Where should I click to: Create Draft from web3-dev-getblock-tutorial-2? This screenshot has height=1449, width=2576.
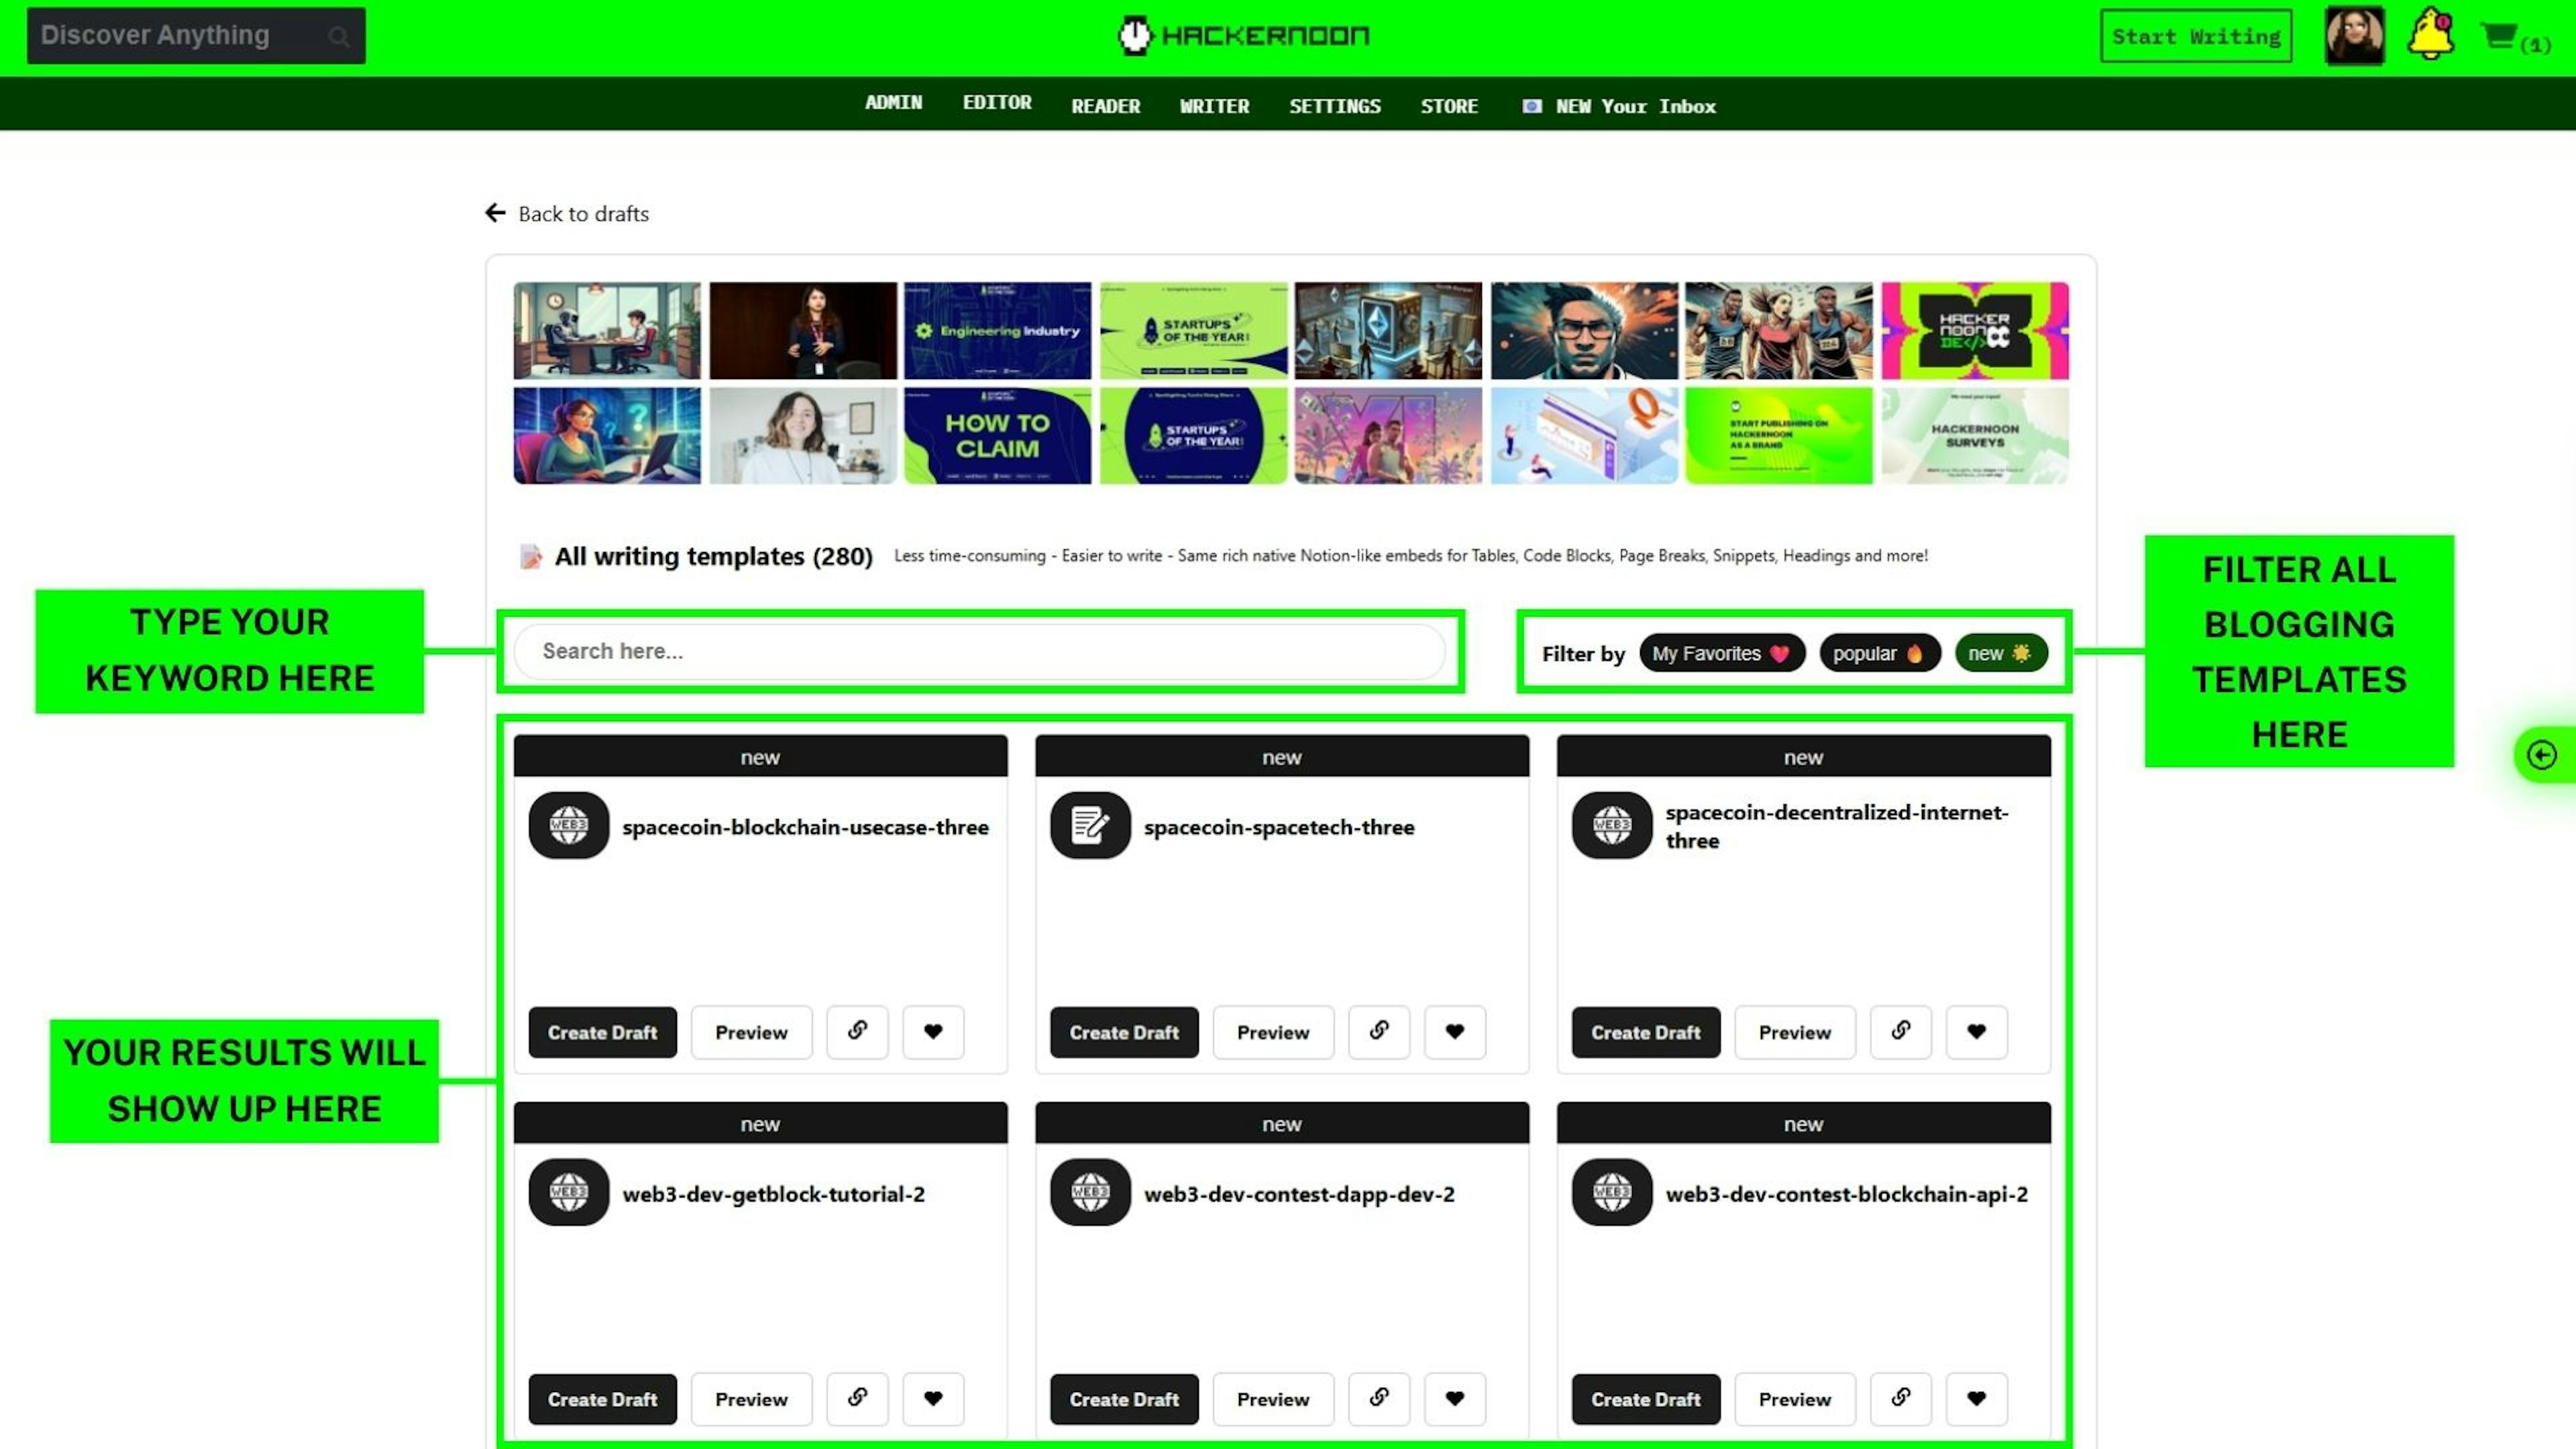coord(602,1398)
